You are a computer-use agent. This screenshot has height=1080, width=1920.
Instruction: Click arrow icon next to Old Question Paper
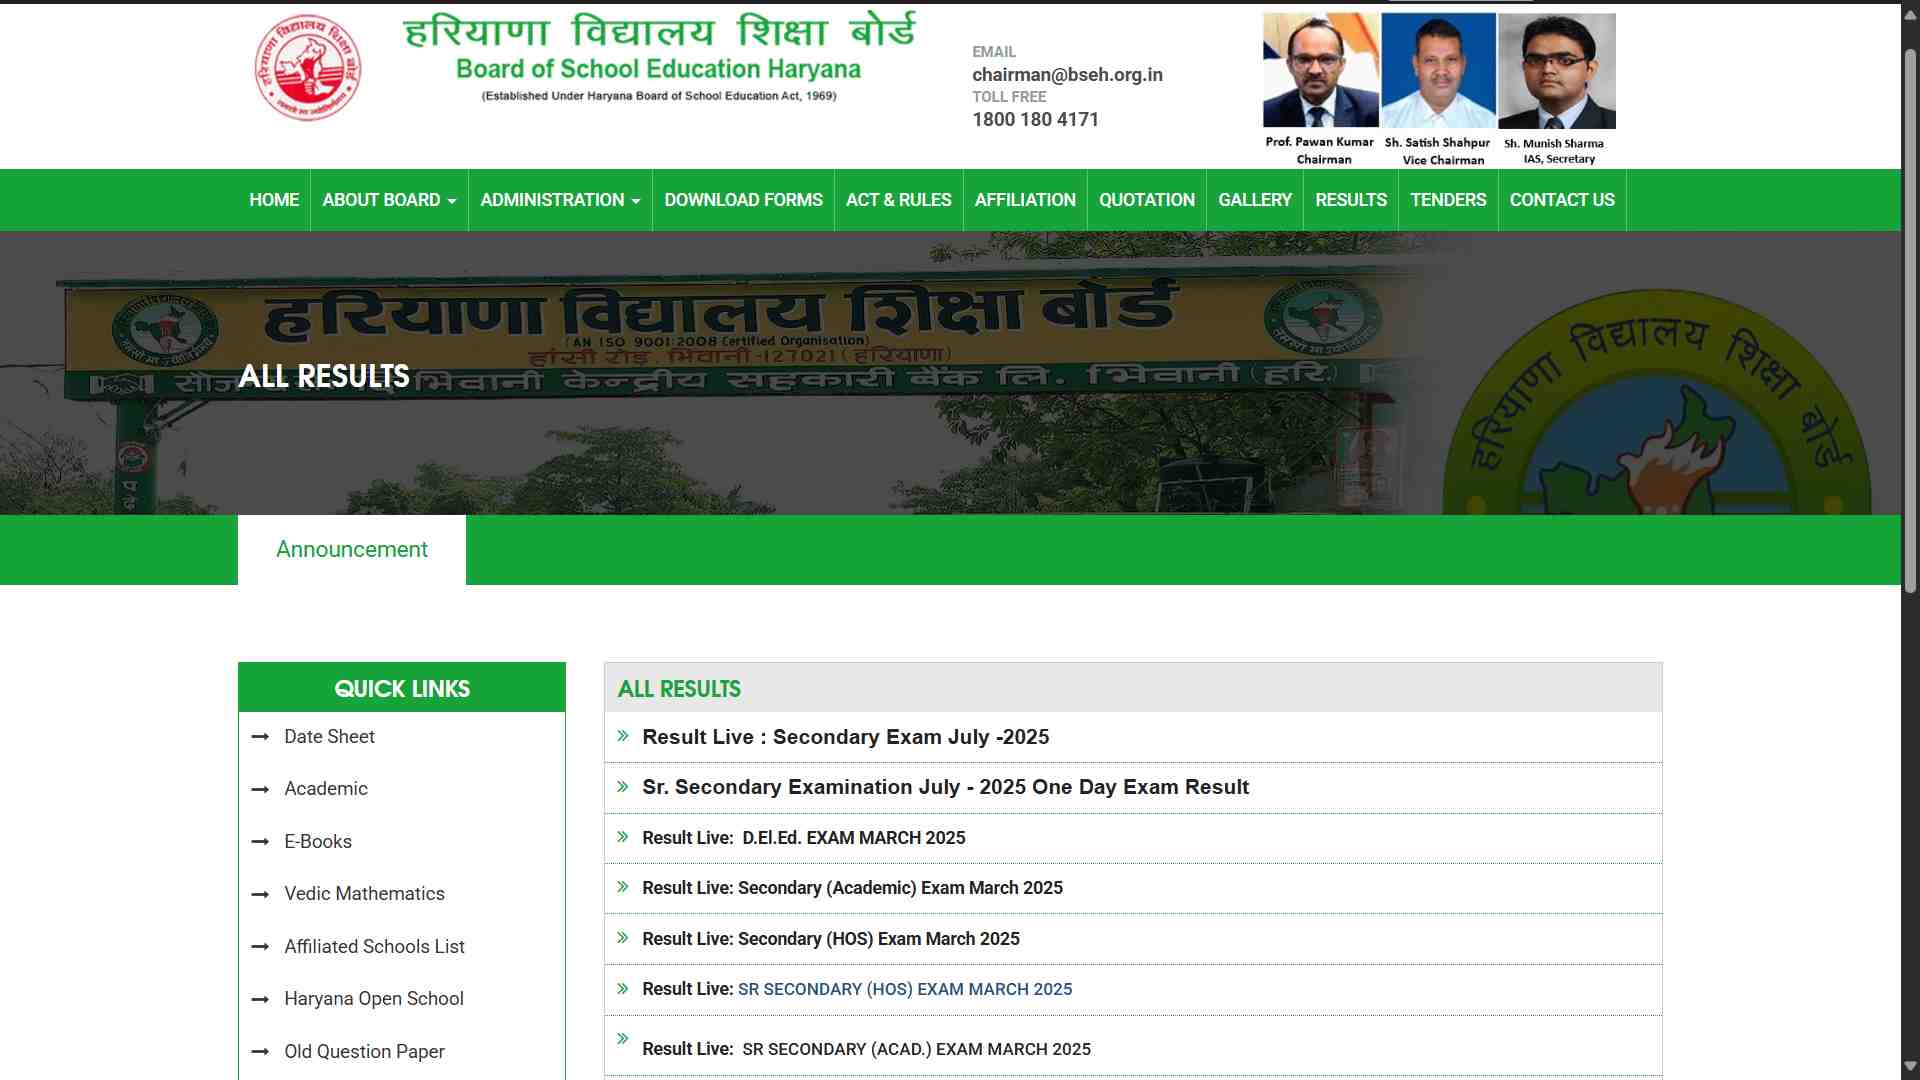click(260, 1052)
